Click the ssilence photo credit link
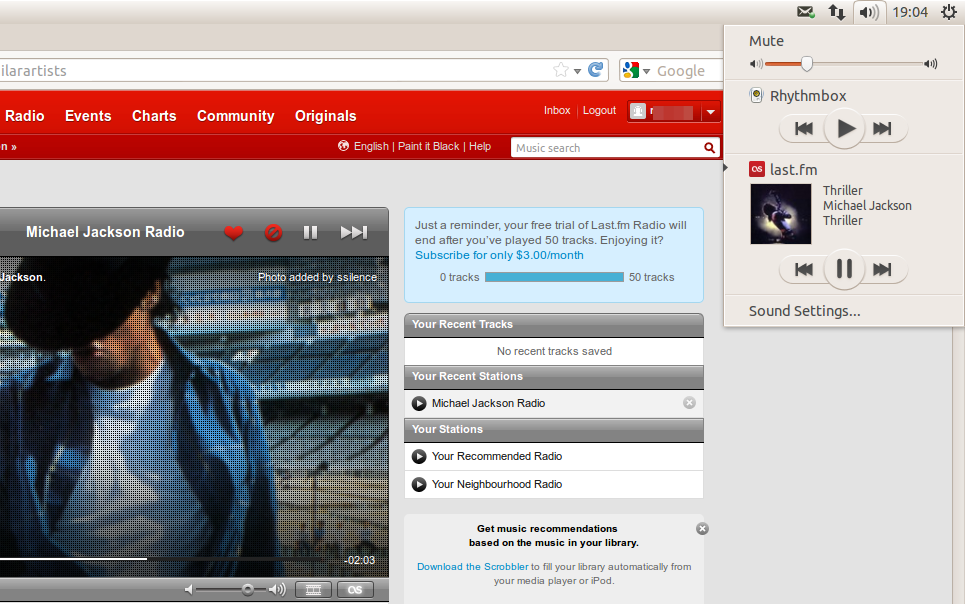Viewport: 965px width, 604px height. (357, 277)
